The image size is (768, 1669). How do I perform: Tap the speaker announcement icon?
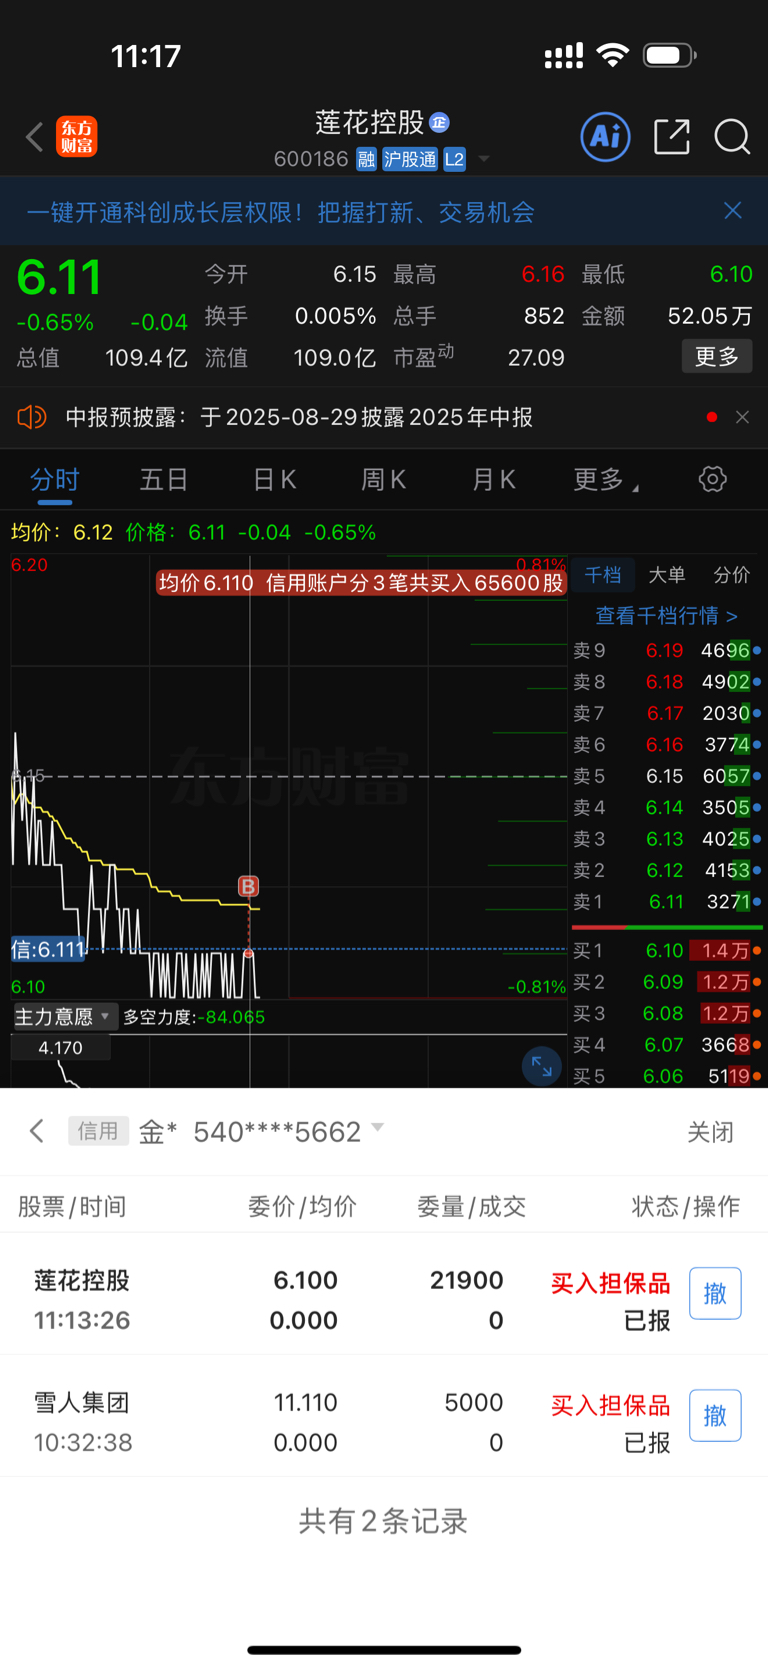pyautogui.click(x=32, y=417)
